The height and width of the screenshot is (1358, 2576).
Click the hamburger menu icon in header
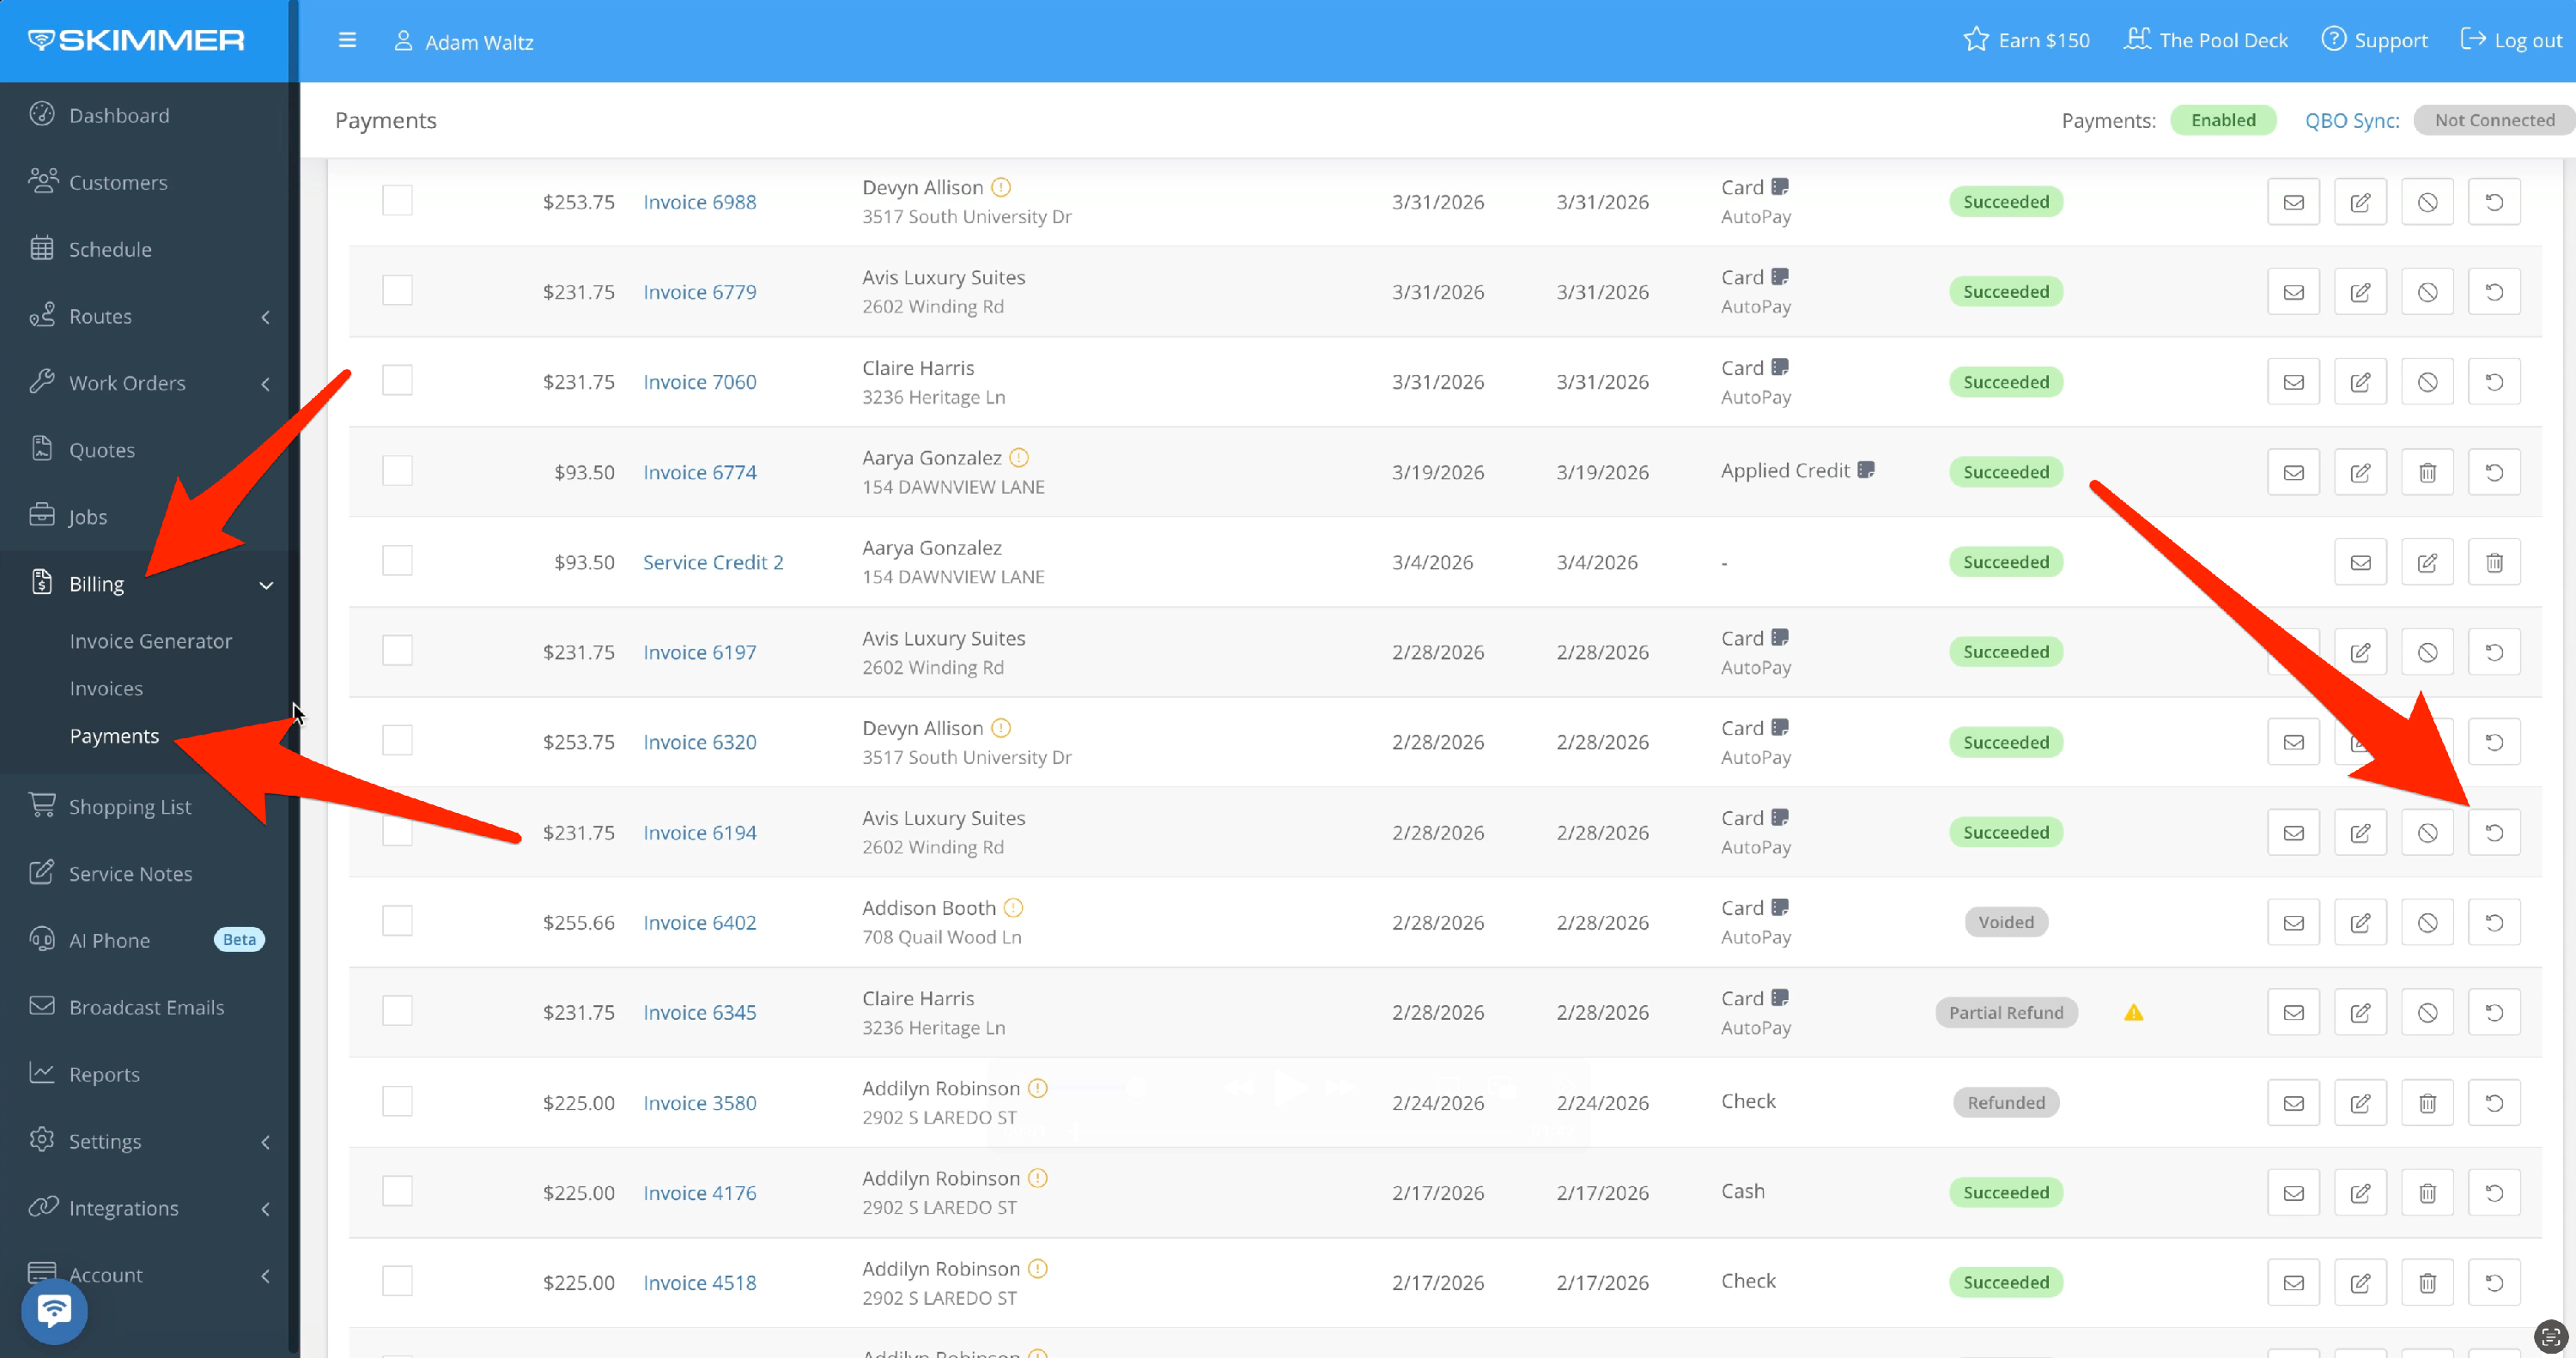point(347,41)
